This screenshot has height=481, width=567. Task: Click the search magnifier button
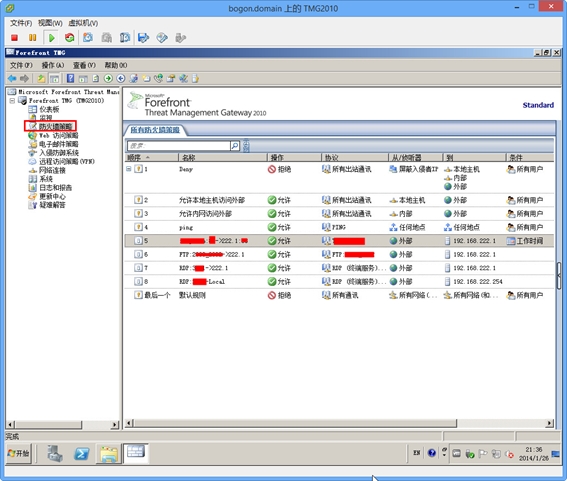235,146
